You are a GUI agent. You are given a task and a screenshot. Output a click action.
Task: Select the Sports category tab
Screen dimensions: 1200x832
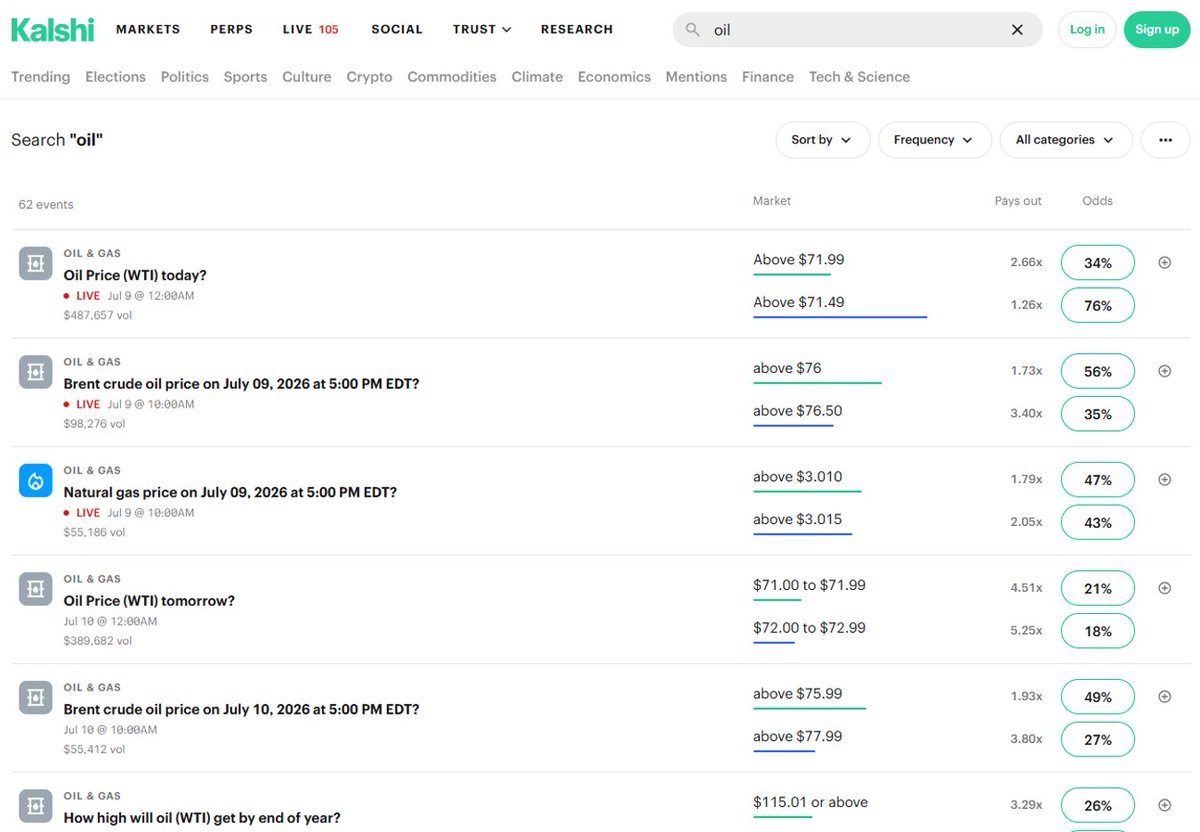coord(245,77)
